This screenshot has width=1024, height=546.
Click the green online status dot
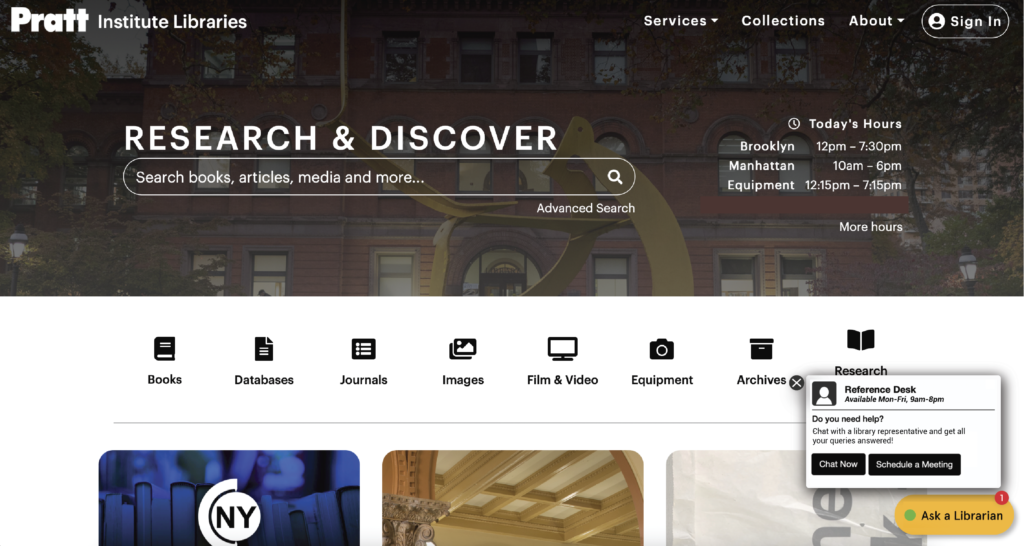[x=910, y=515]
